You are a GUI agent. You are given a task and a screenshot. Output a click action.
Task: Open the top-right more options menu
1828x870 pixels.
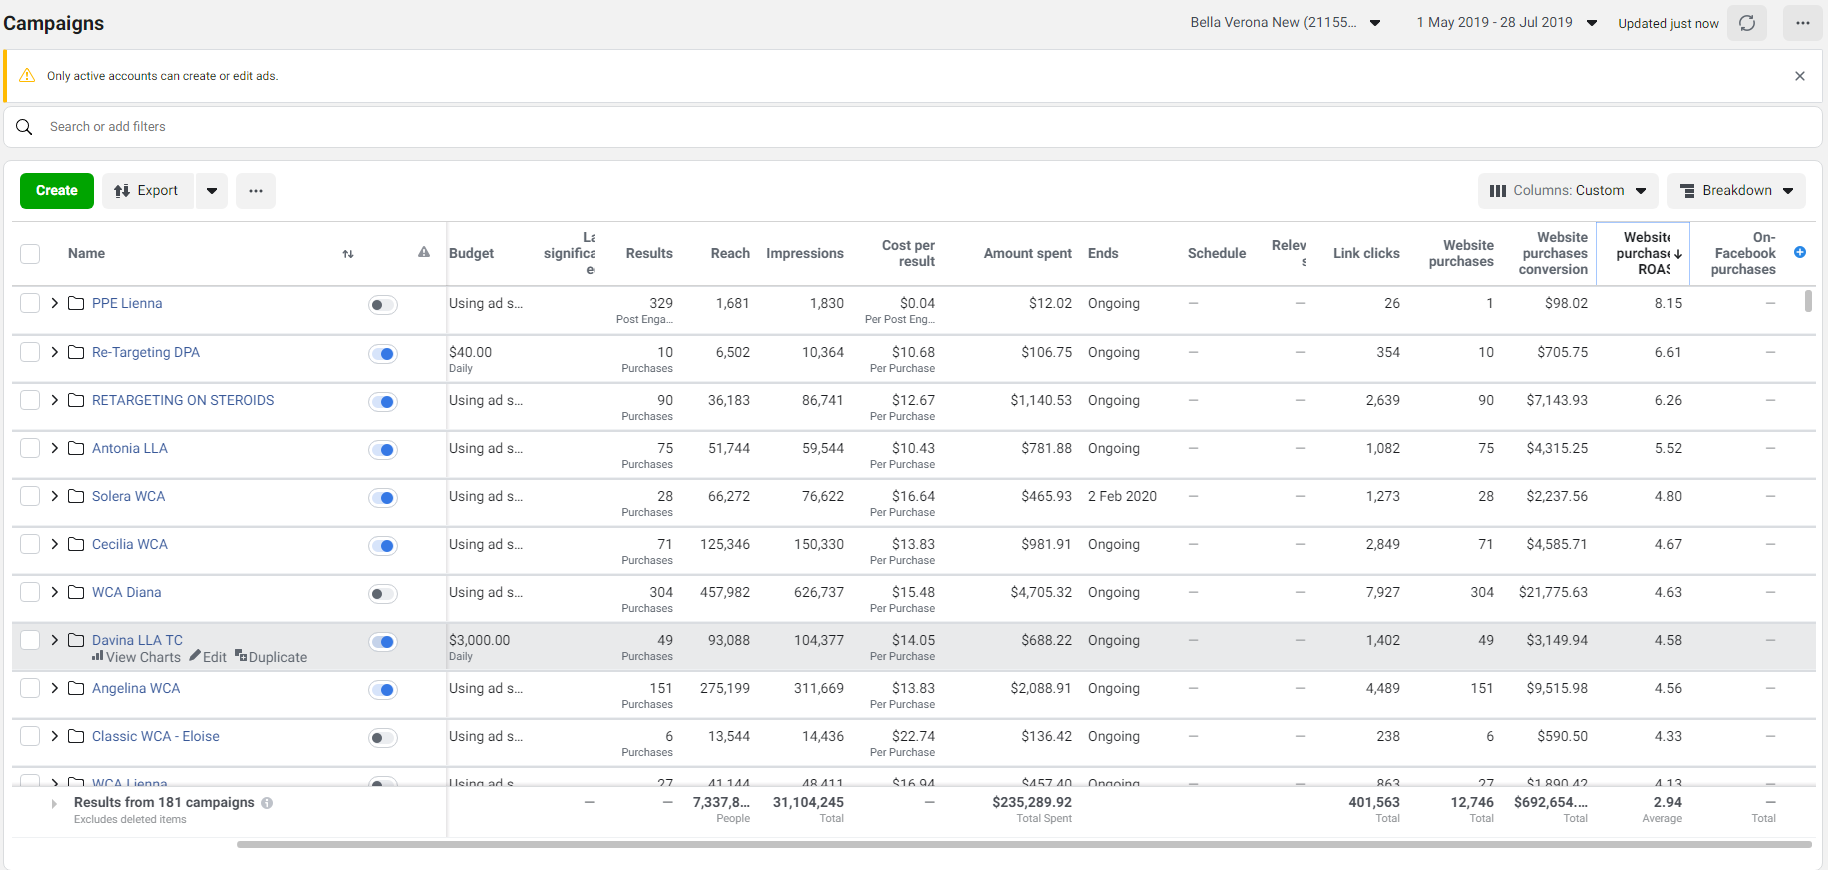tap(1802, 23)
